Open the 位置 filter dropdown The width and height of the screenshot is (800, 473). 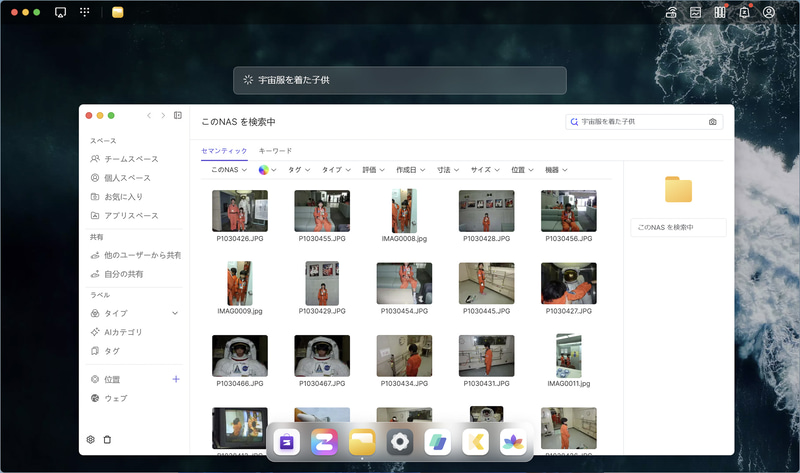tap(522, 170)
